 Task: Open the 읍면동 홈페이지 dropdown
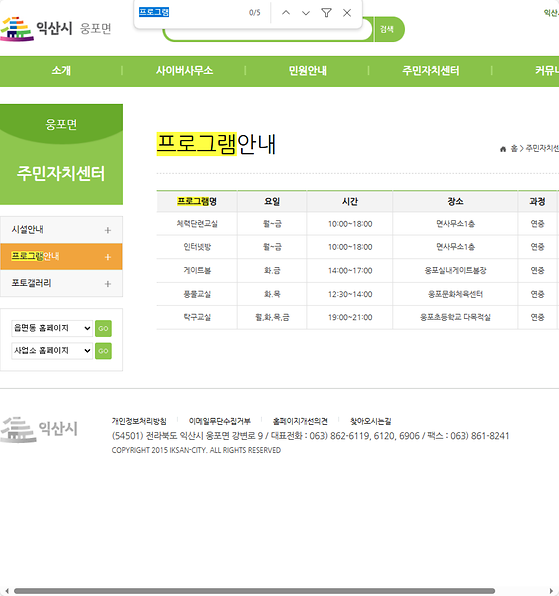(52, 328)
